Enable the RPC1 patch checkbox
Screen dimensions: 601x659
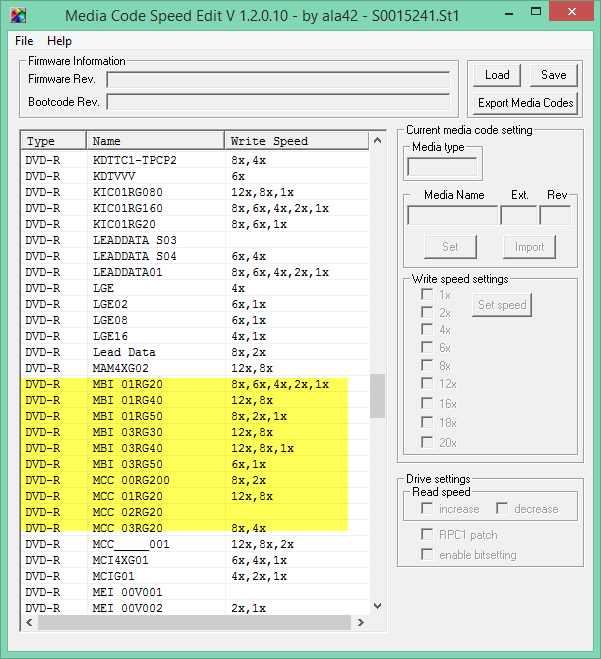click(x=427, y=535)
